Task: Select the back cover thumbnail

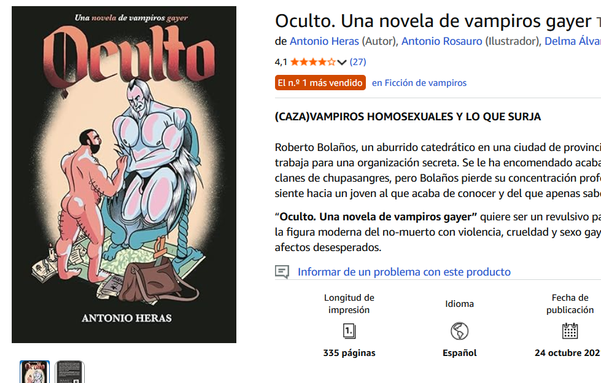Action: pyautogui.click(x=69, y=372)
